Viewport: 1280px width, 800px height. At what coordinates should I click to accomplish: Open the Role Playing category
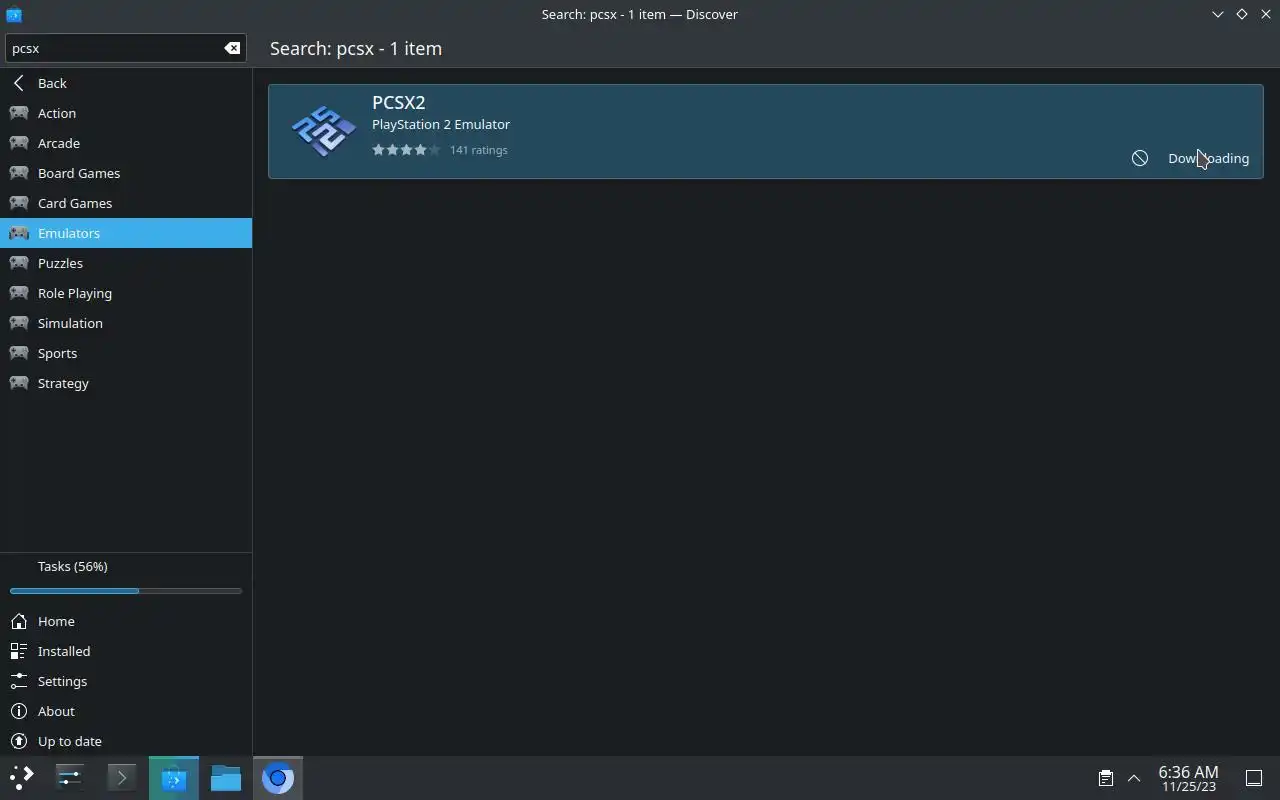(126, 293)
